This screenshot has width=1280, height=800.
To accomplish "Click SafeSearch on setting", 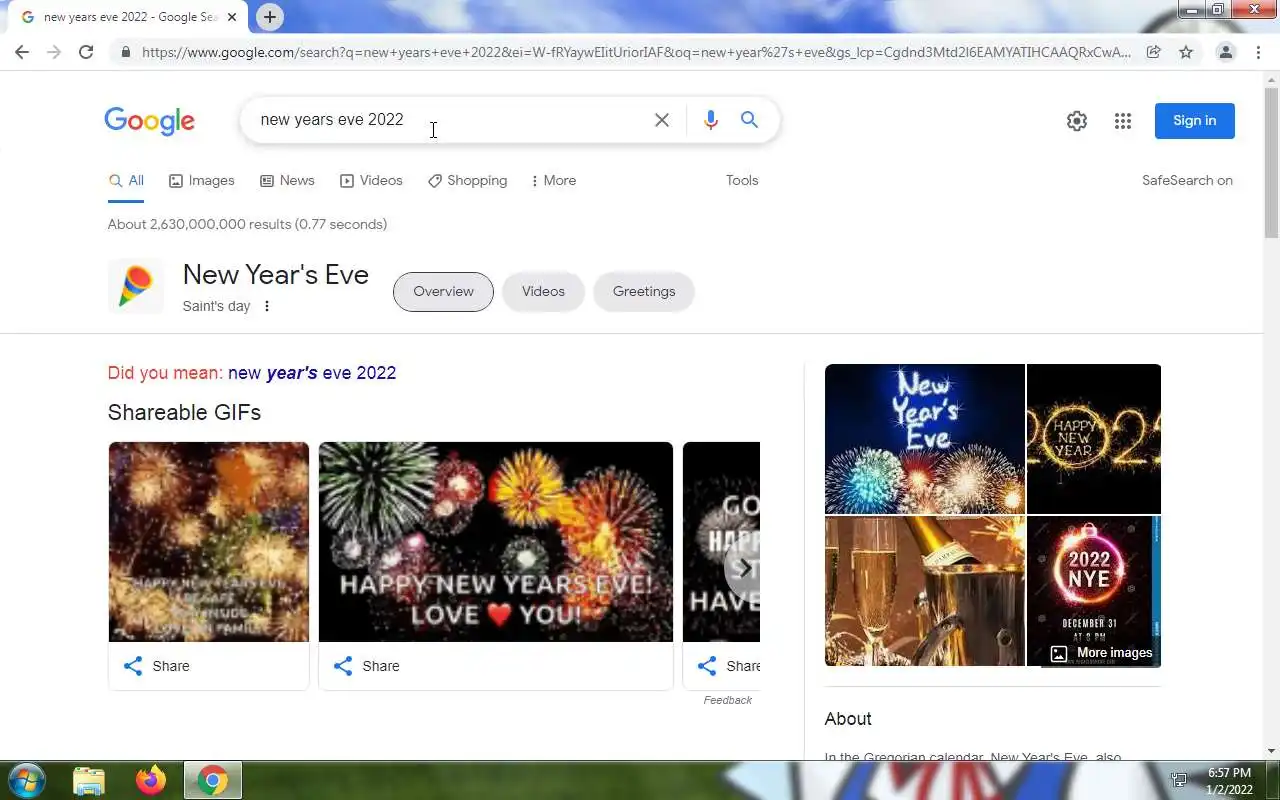I will tap(1187, 181).
